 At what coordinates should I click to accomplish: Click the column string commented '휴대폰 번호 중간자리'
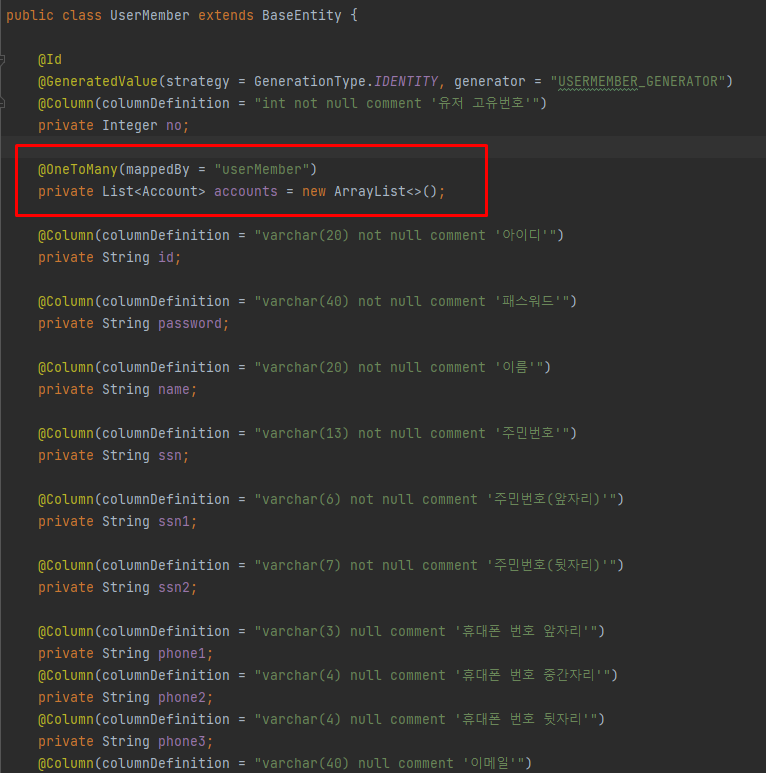[433, 676]
